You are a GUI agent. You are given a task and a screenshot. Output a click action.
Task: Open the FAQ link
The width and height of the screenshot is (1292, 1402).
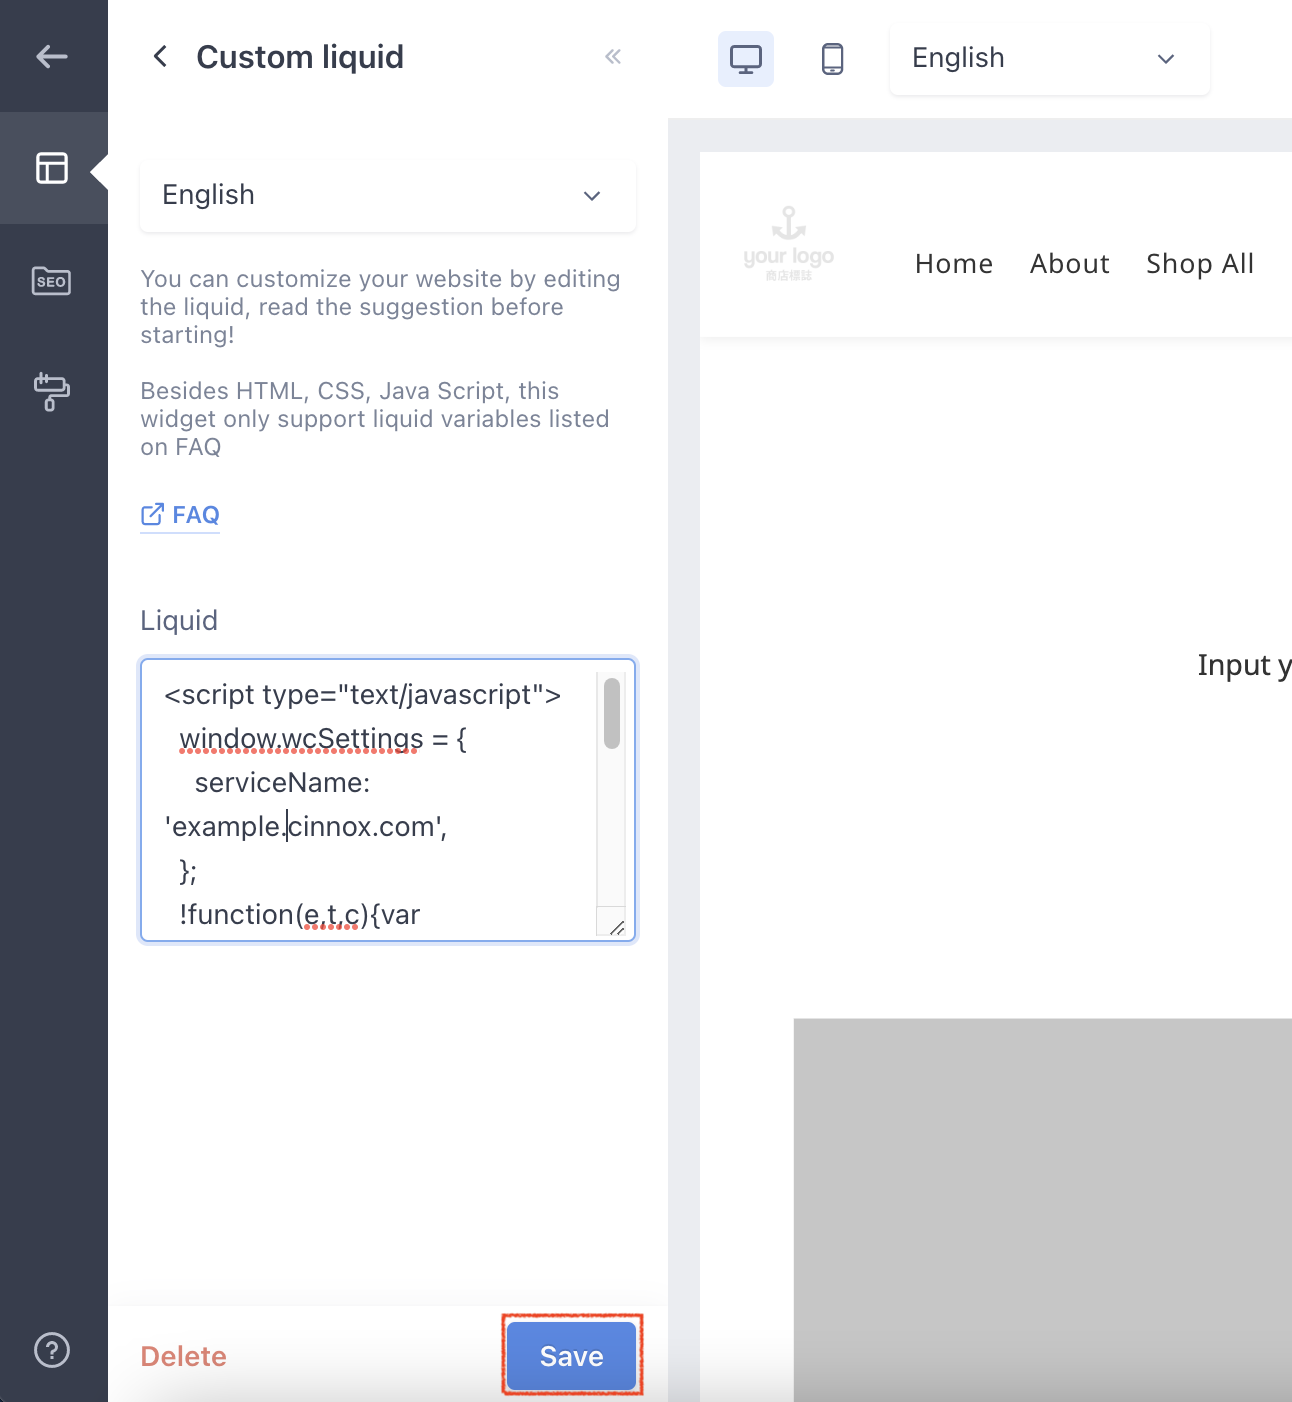click(x=180, y=515)
